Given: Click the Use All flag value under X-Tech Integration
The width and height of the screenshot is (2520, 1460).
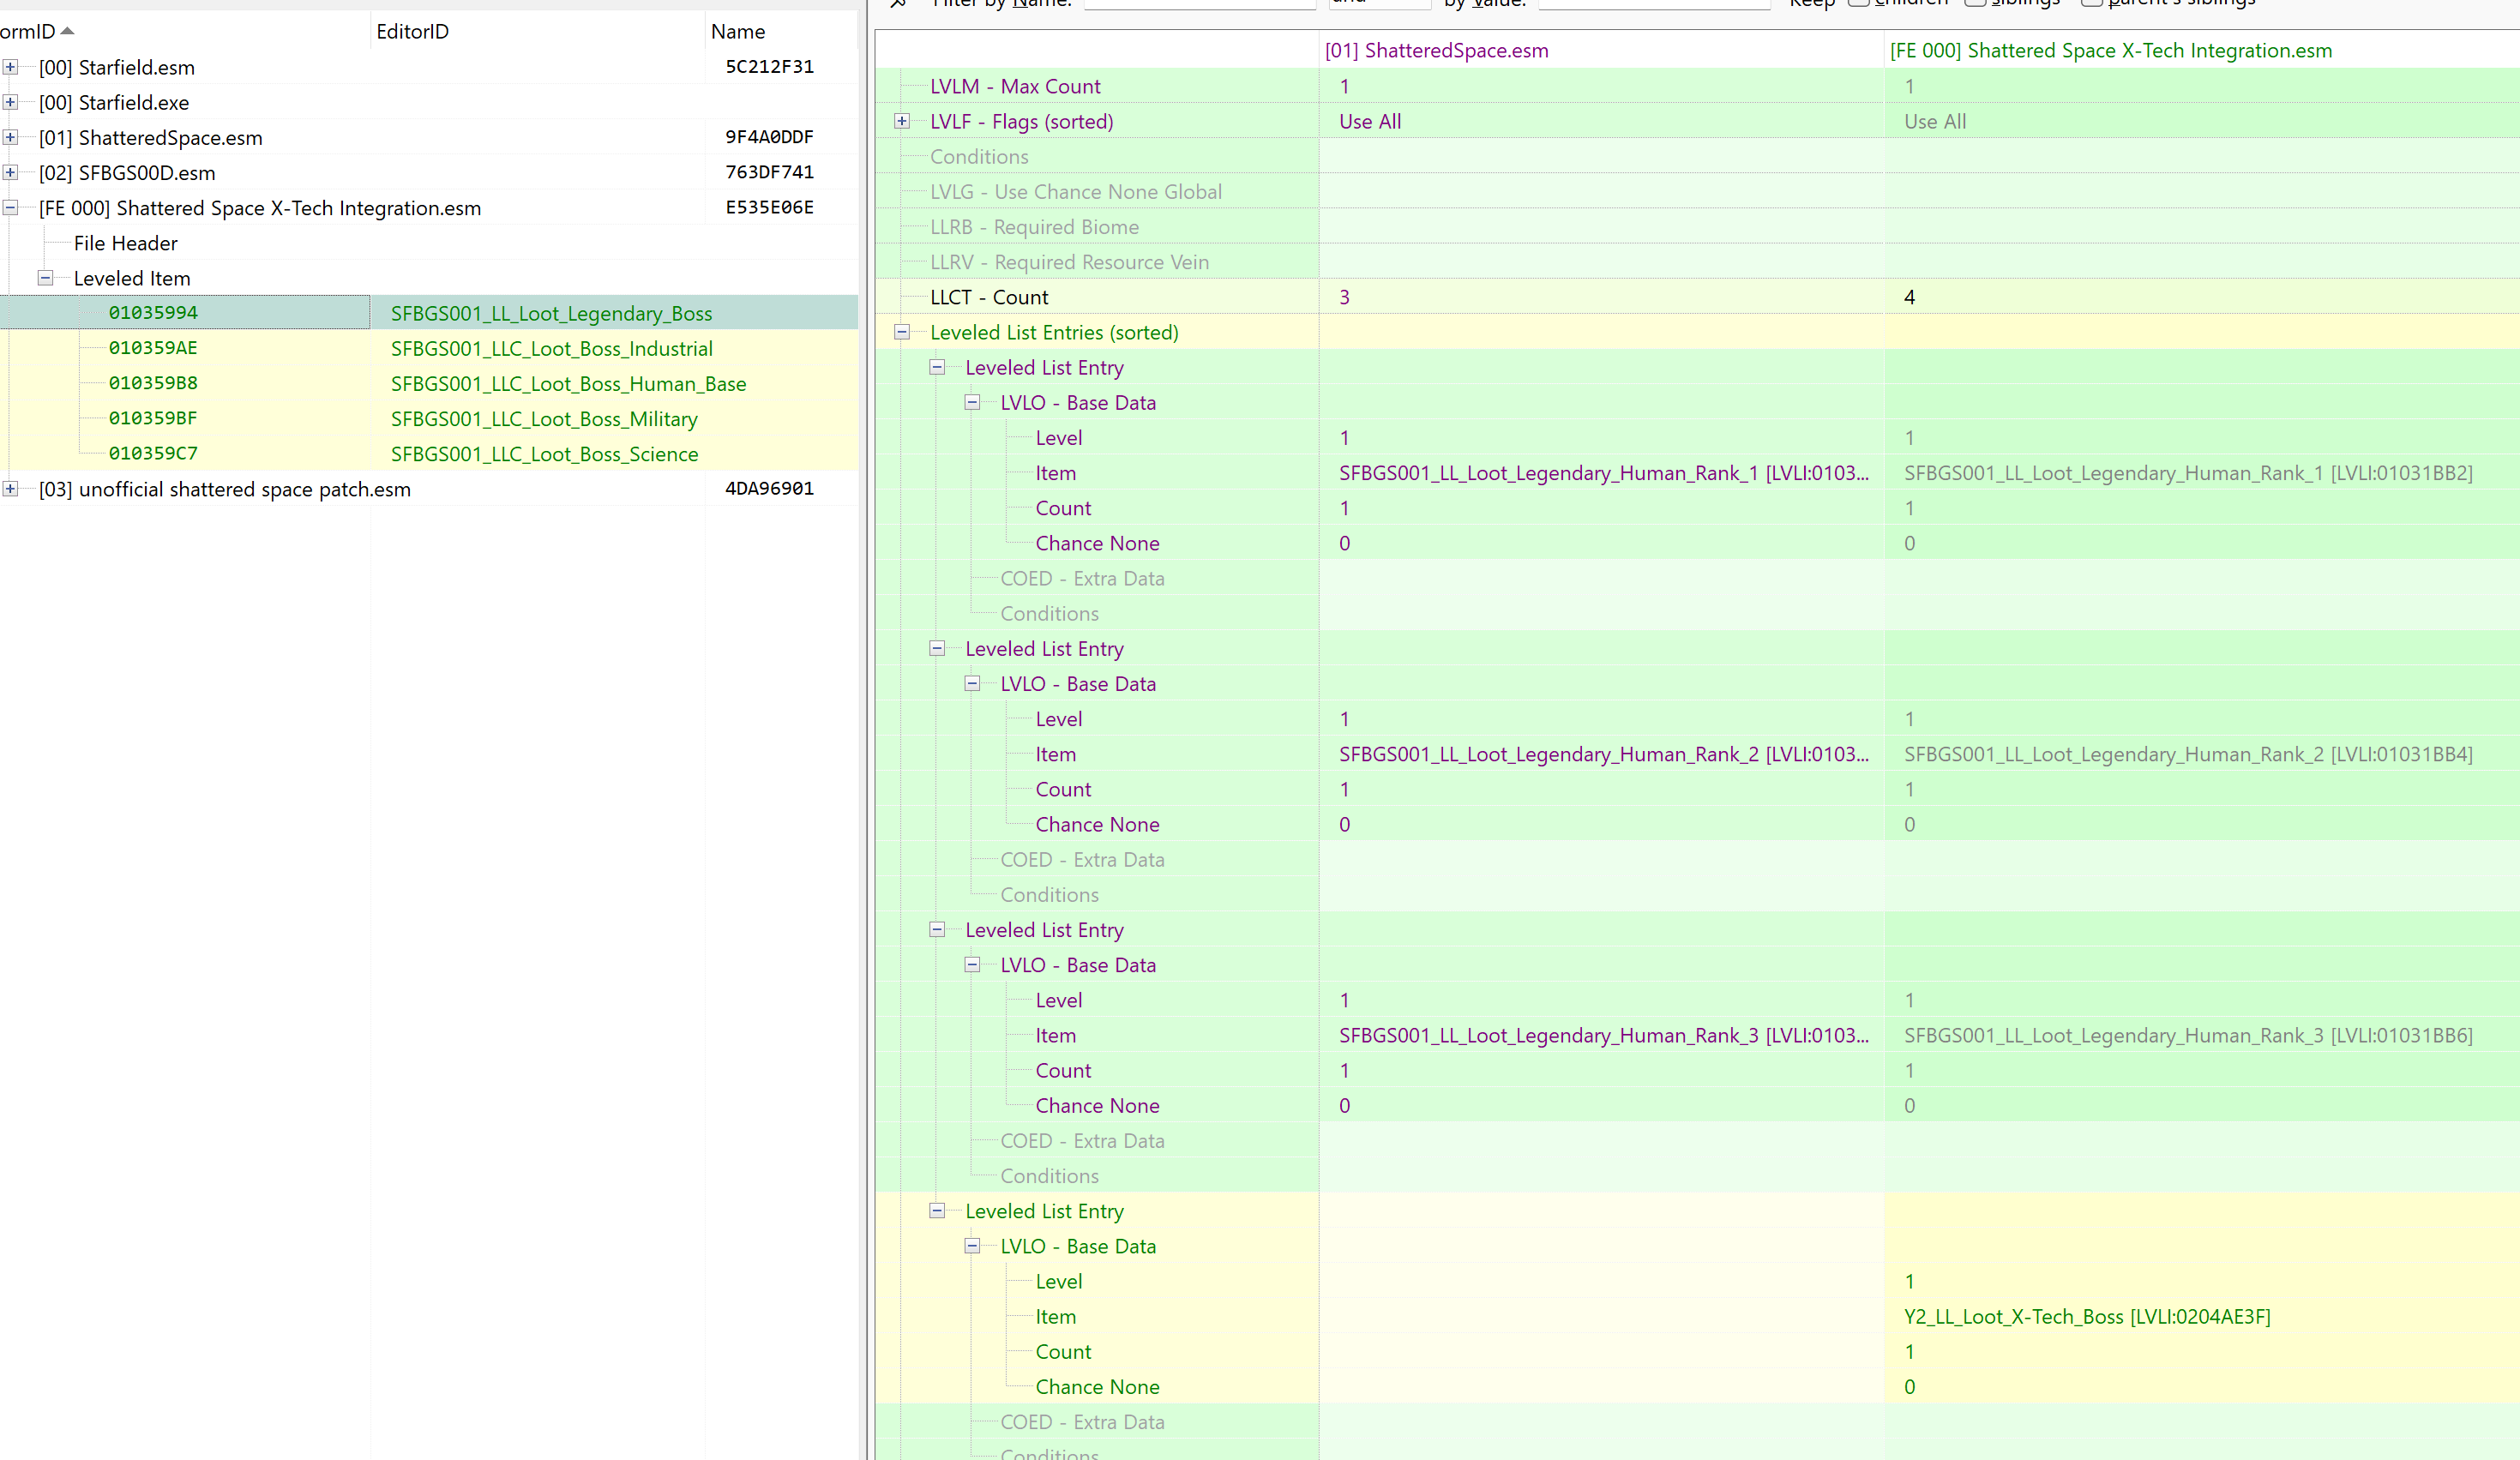Looking at the screenshot, I should (x=1935, y=121).
